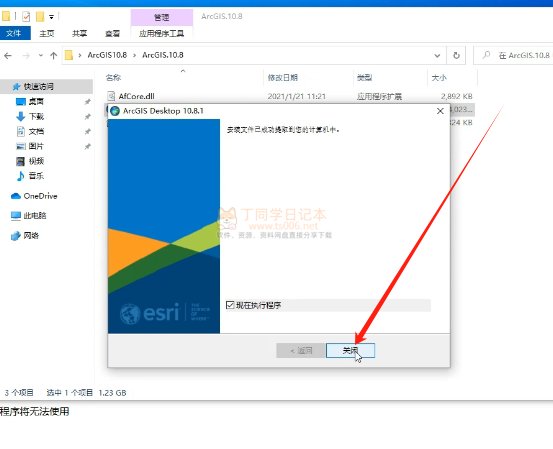Click the 应用程序扩展 type cell
The width and height of the screenshot is (553, 449).
(379, 96)
